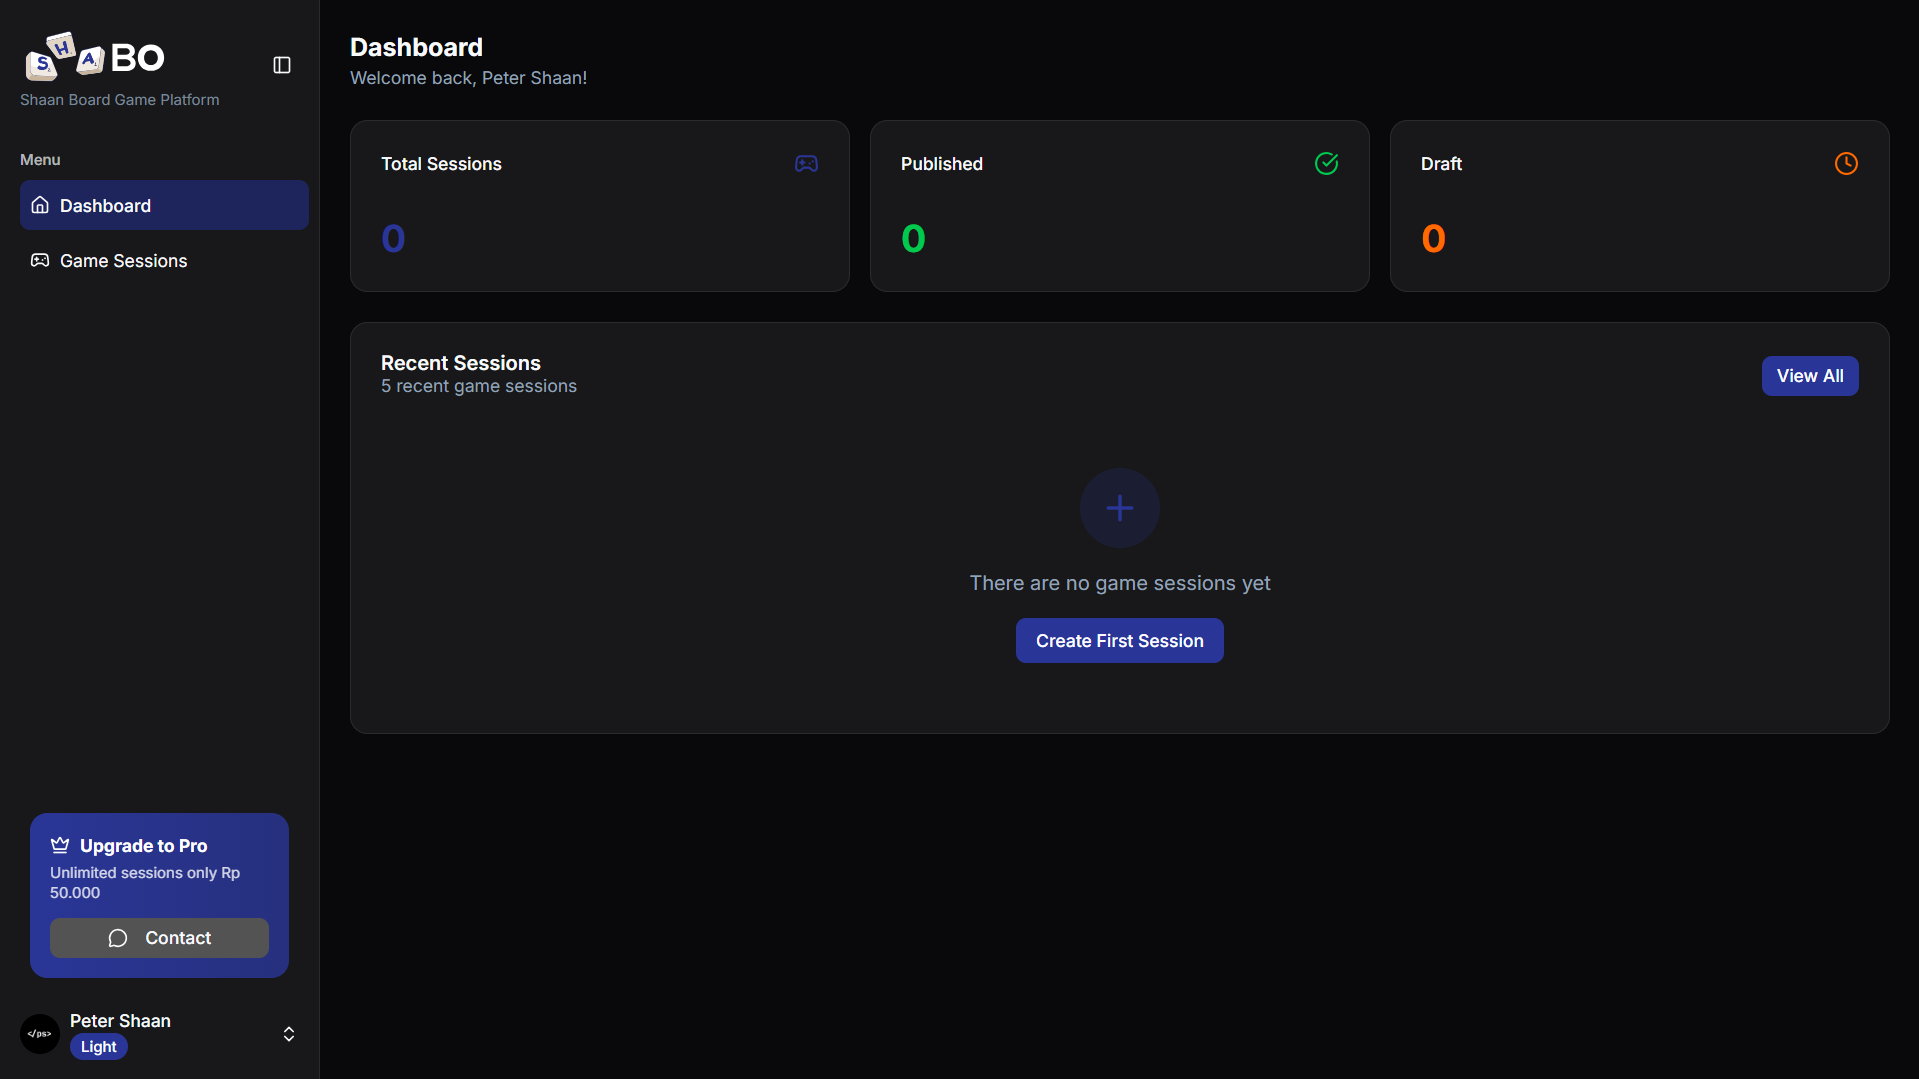Click the green checkmark icon on Published card
1919x1079 pixels.
(1326, 164)
